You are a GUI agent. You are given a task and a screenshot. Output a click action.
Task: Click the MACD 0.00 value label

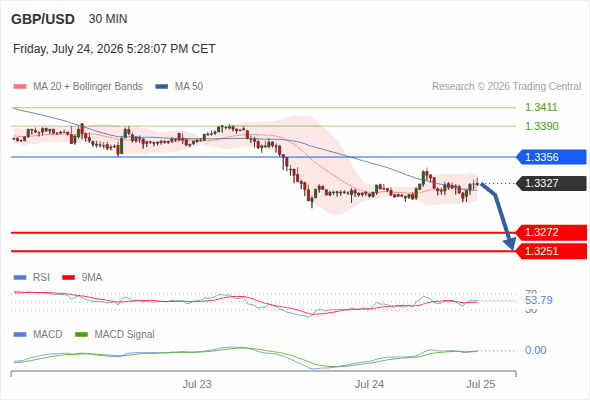coord(535,350)
